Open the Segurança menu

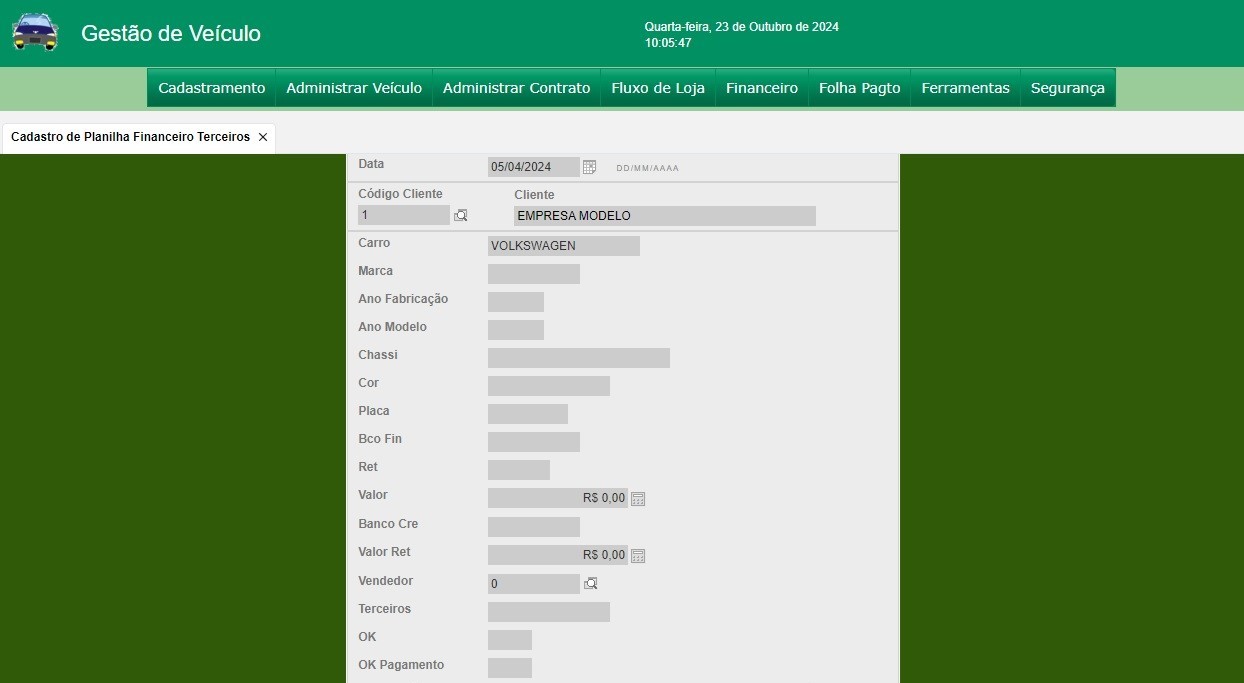click(1067, 88)
